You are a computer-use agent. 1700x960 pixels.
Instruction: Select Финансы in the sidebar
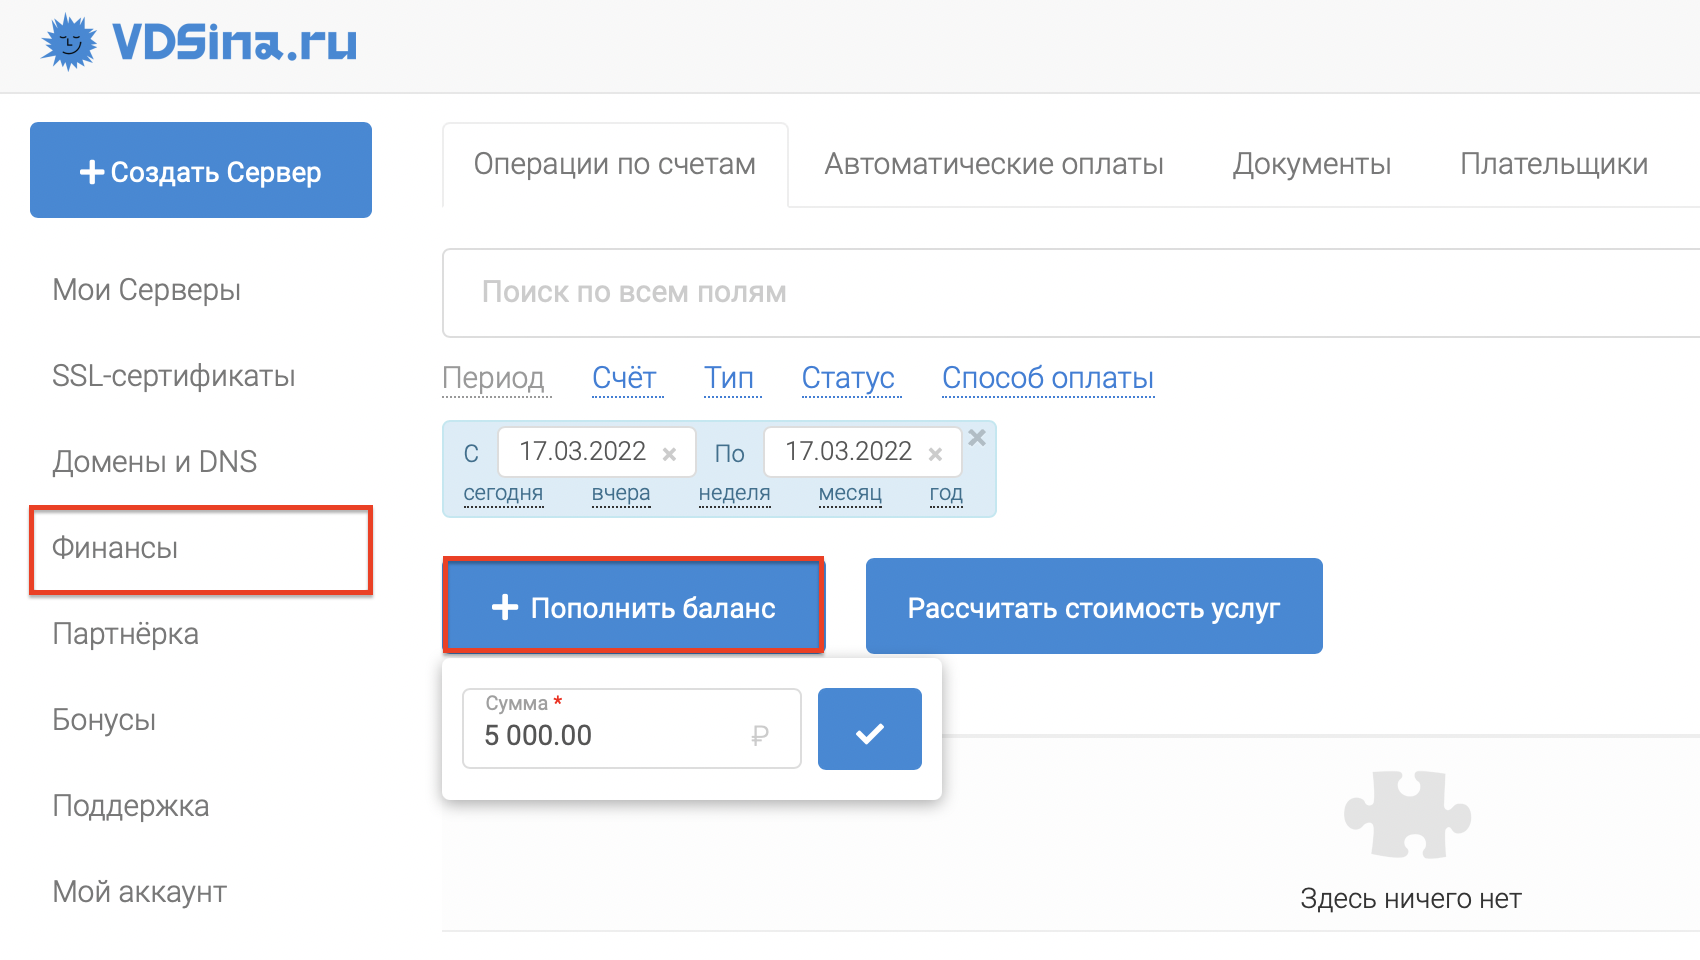[115, 548]
